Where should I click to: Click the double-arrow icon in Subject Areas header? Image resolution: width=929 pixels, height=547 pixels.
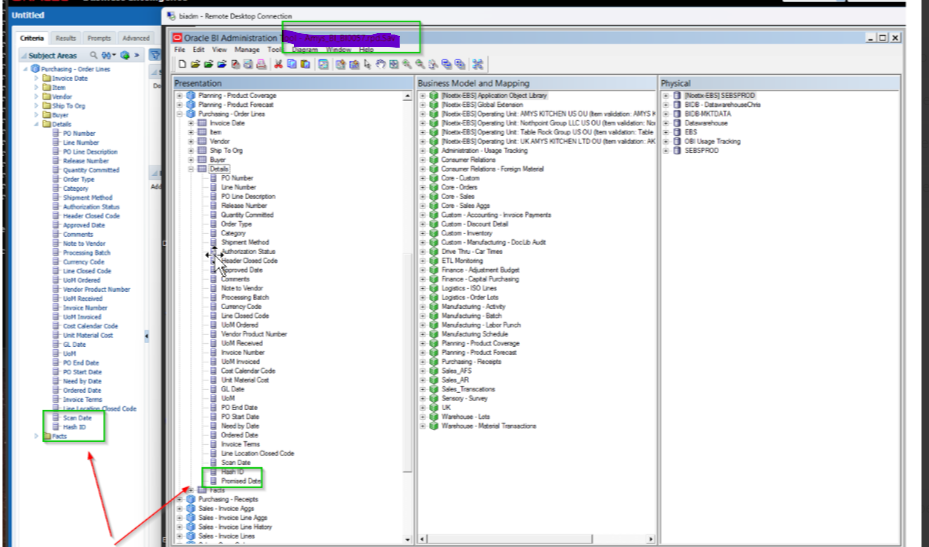point(137,55)
